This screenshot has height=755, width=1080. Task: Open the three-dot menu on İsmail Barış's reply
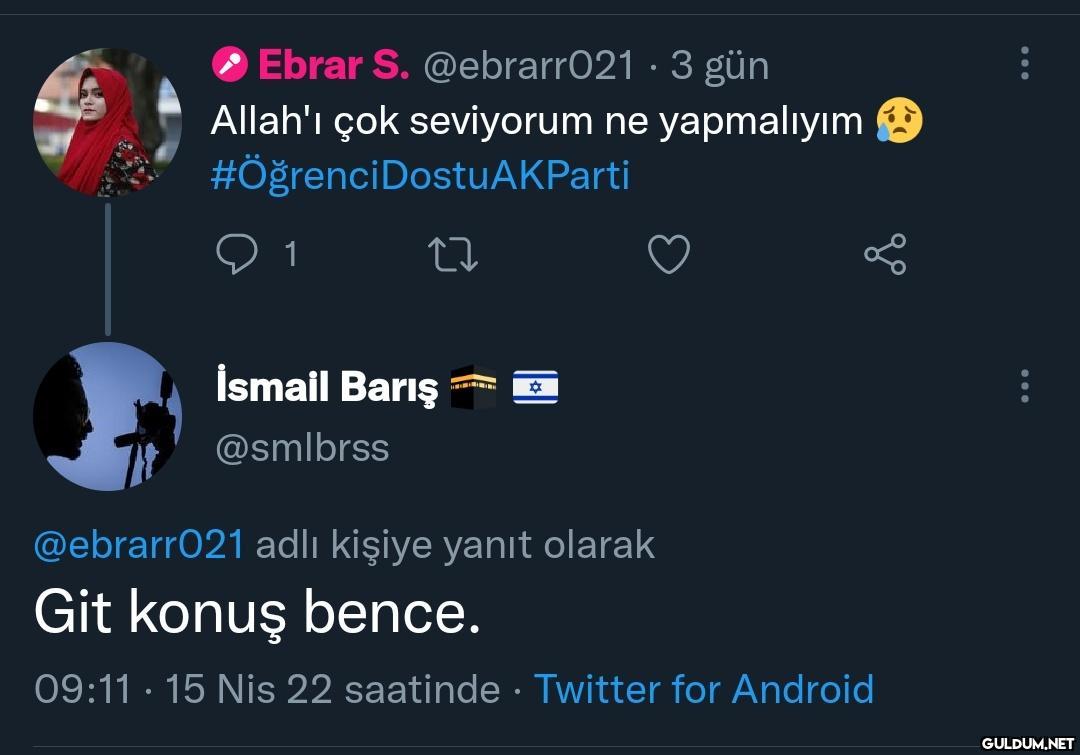click(x=1024, y=386)
